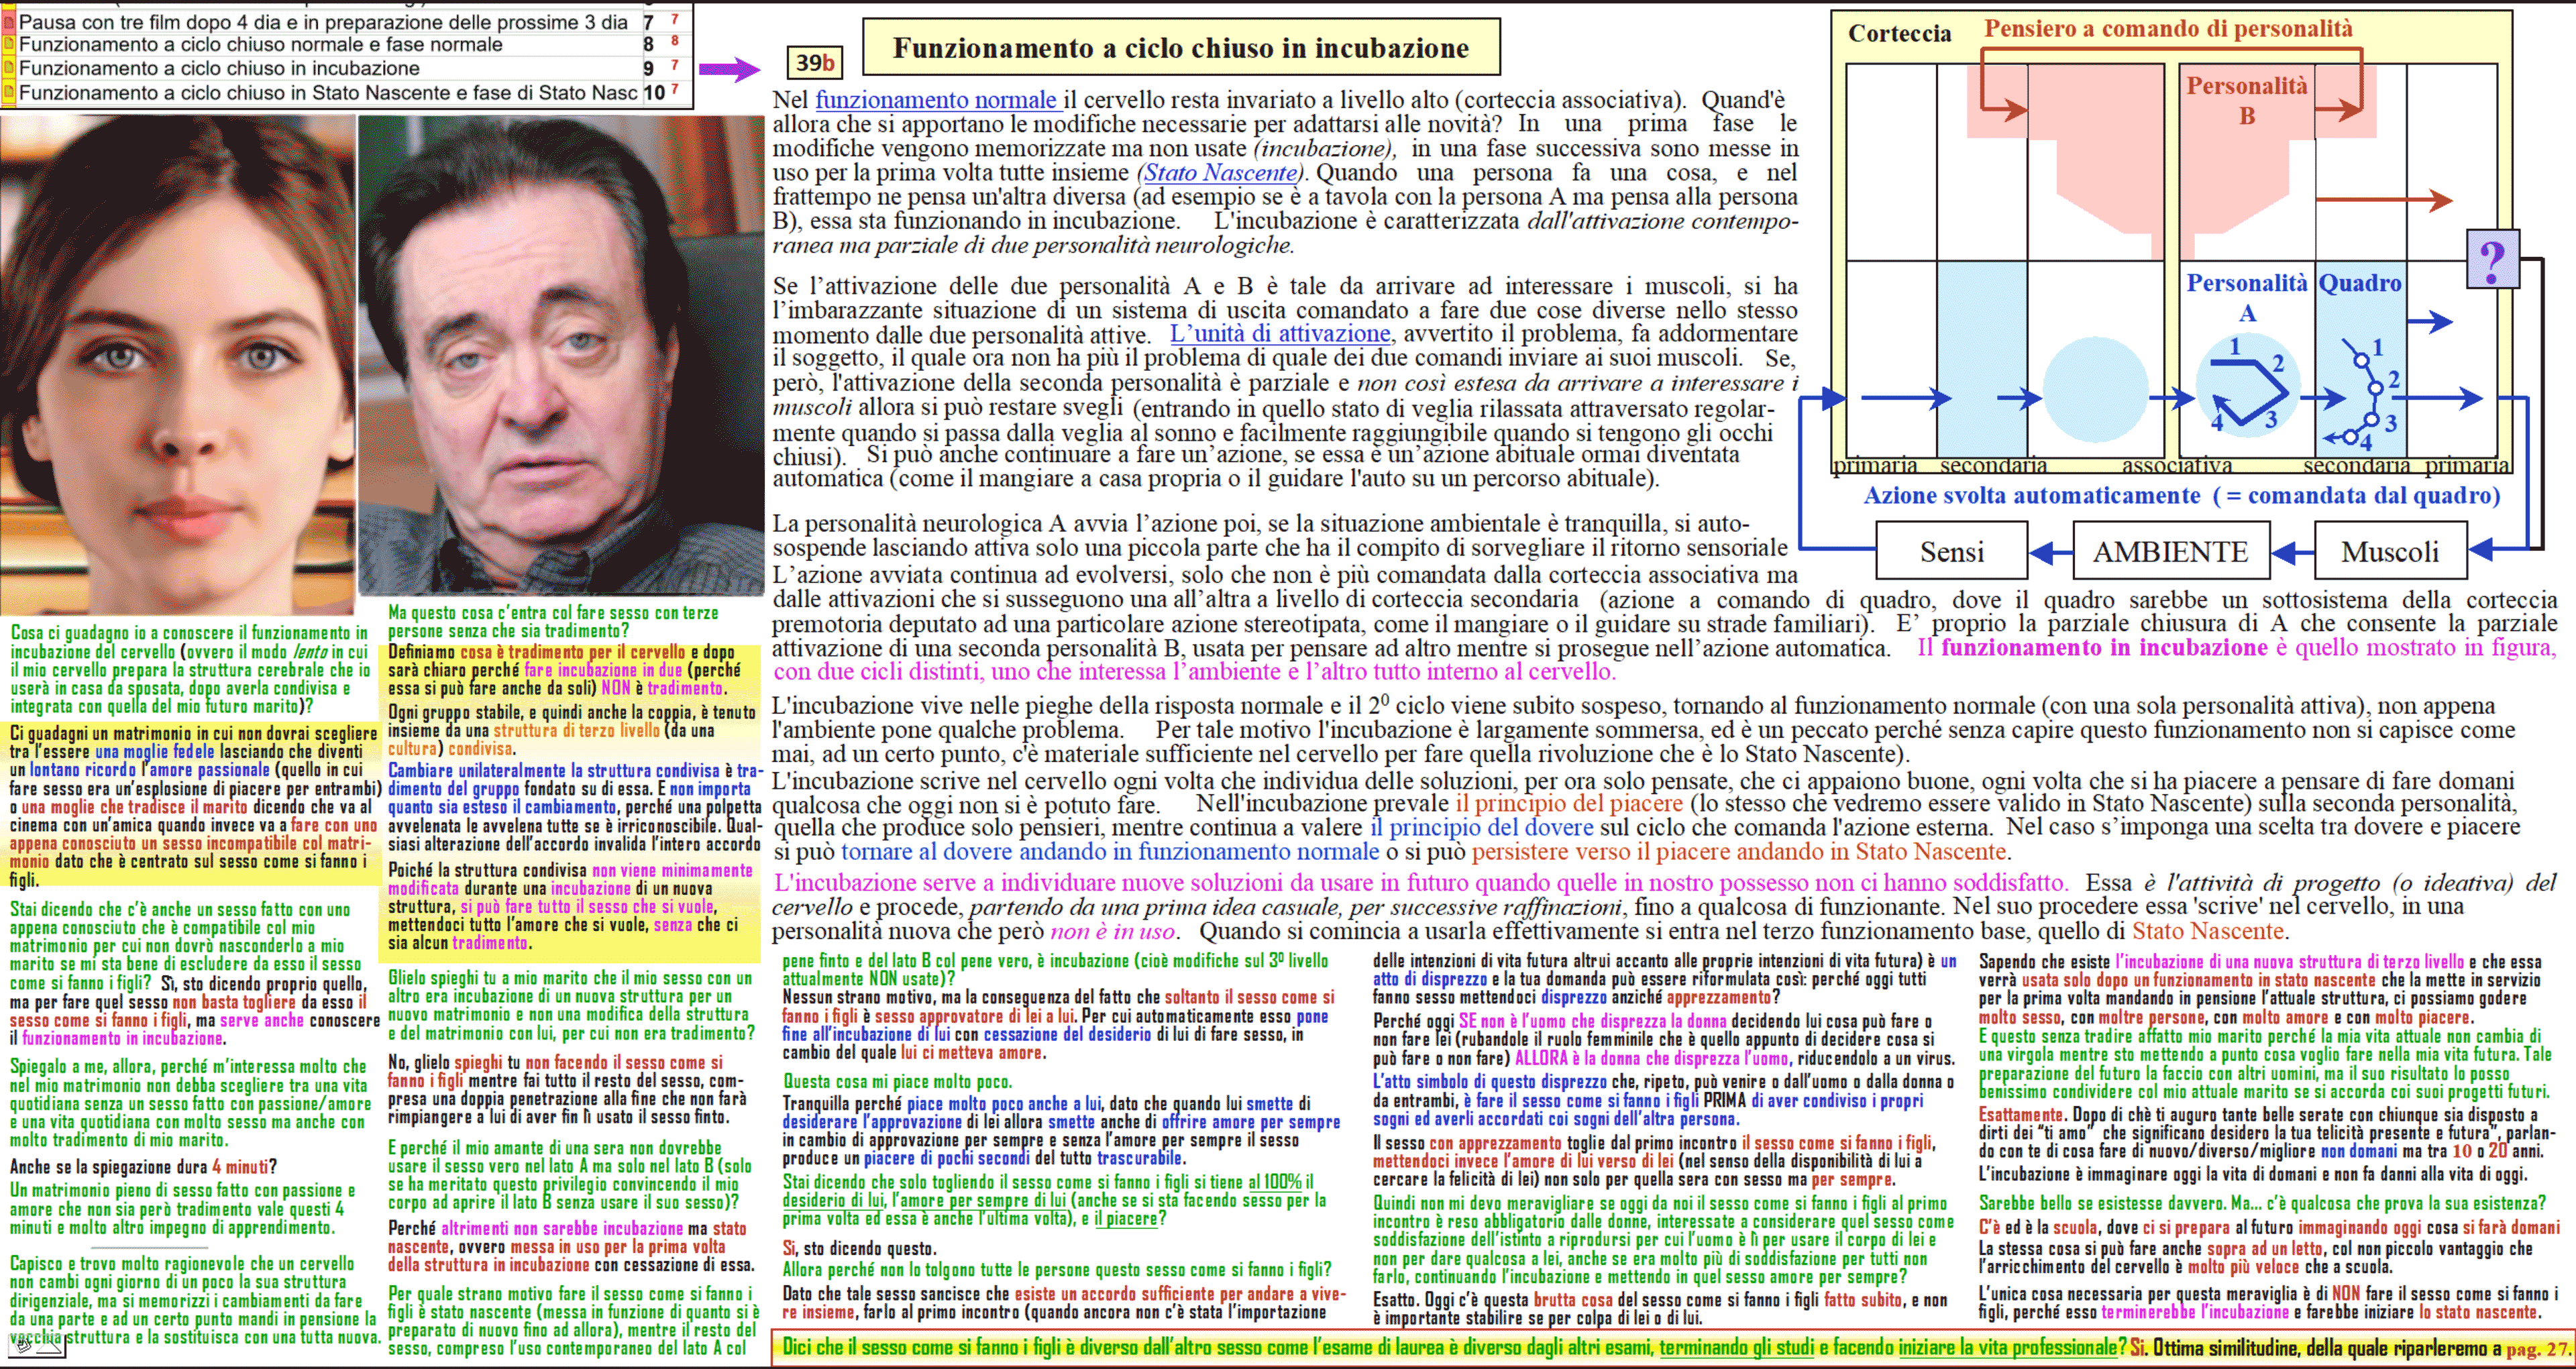2576x1369 pixels.
Task: Click the 'Quadro' label in the diagram
Action: [x=2359, y=283]
